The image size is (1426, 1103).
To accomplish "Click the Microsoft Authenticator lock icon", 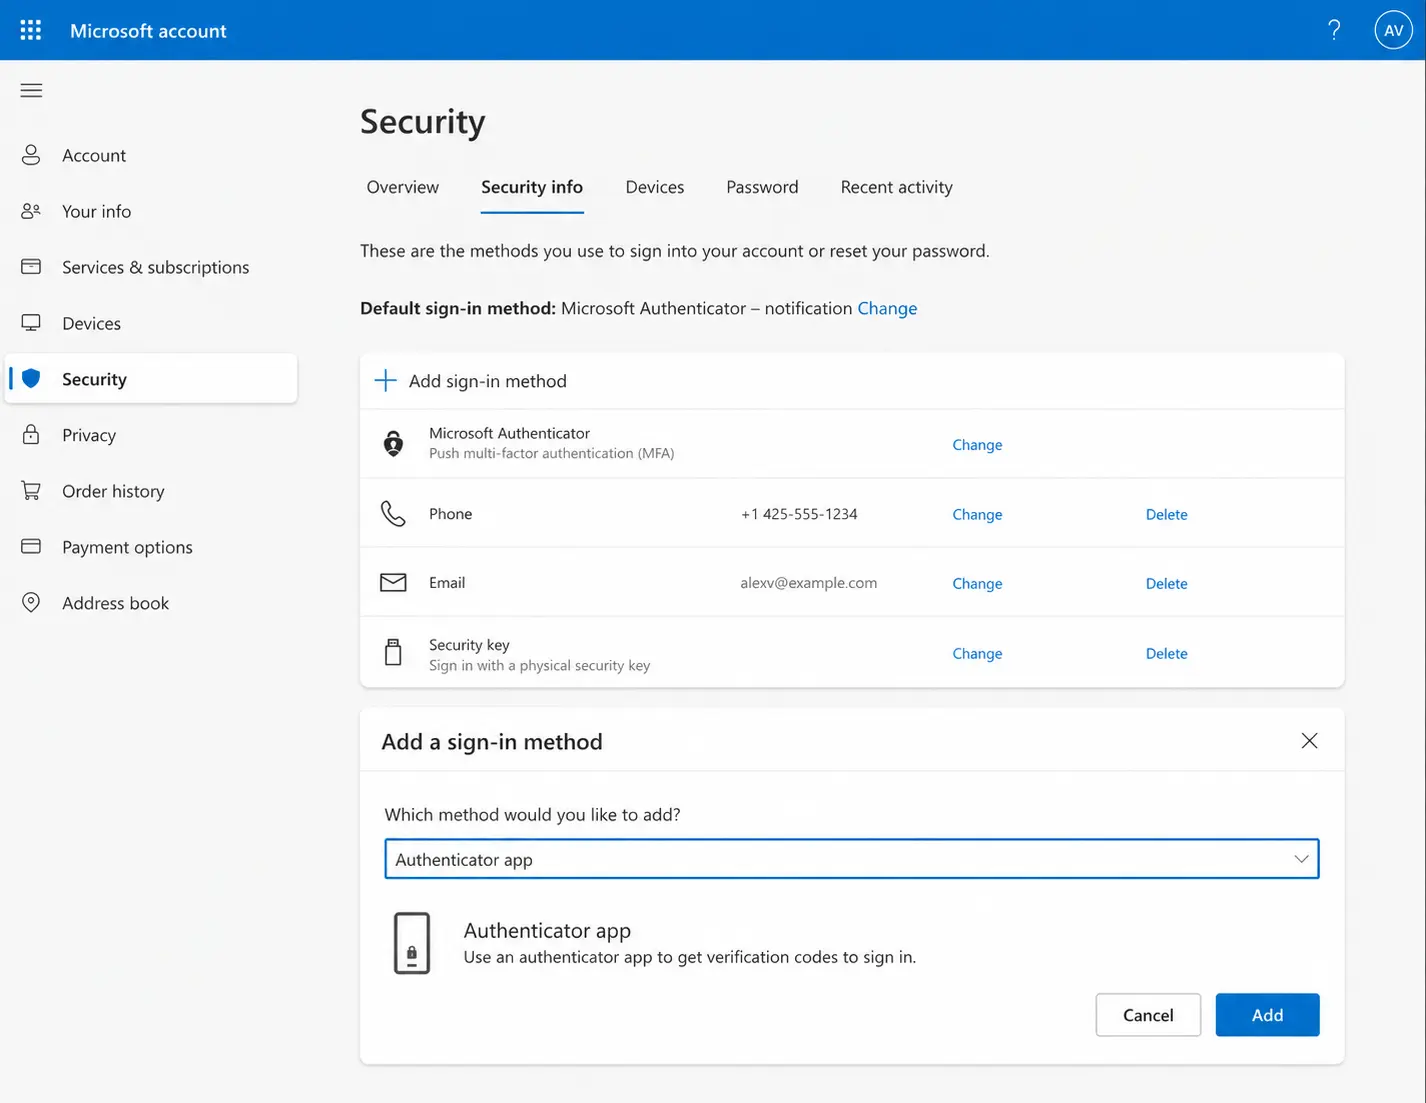I will (394, 443).
